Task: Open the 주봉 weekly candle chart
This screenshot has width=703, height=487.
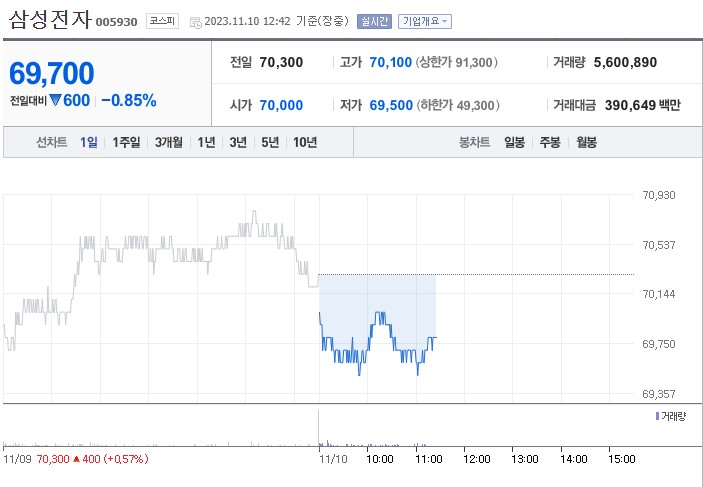Action: coord(550,142)
